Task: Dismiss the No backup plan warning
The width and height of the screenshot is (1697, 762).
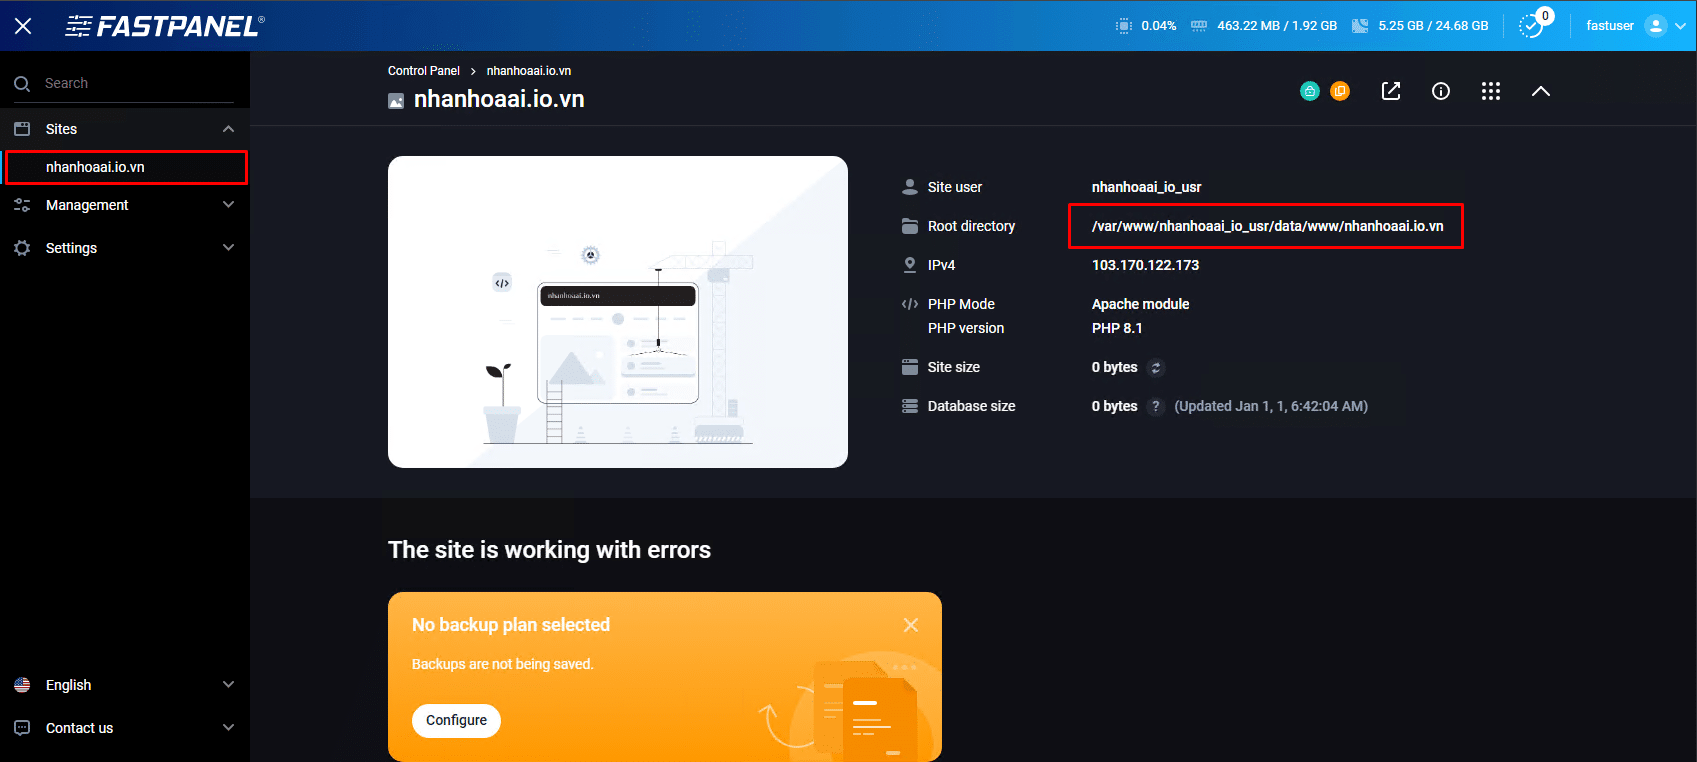Action: 911,625
